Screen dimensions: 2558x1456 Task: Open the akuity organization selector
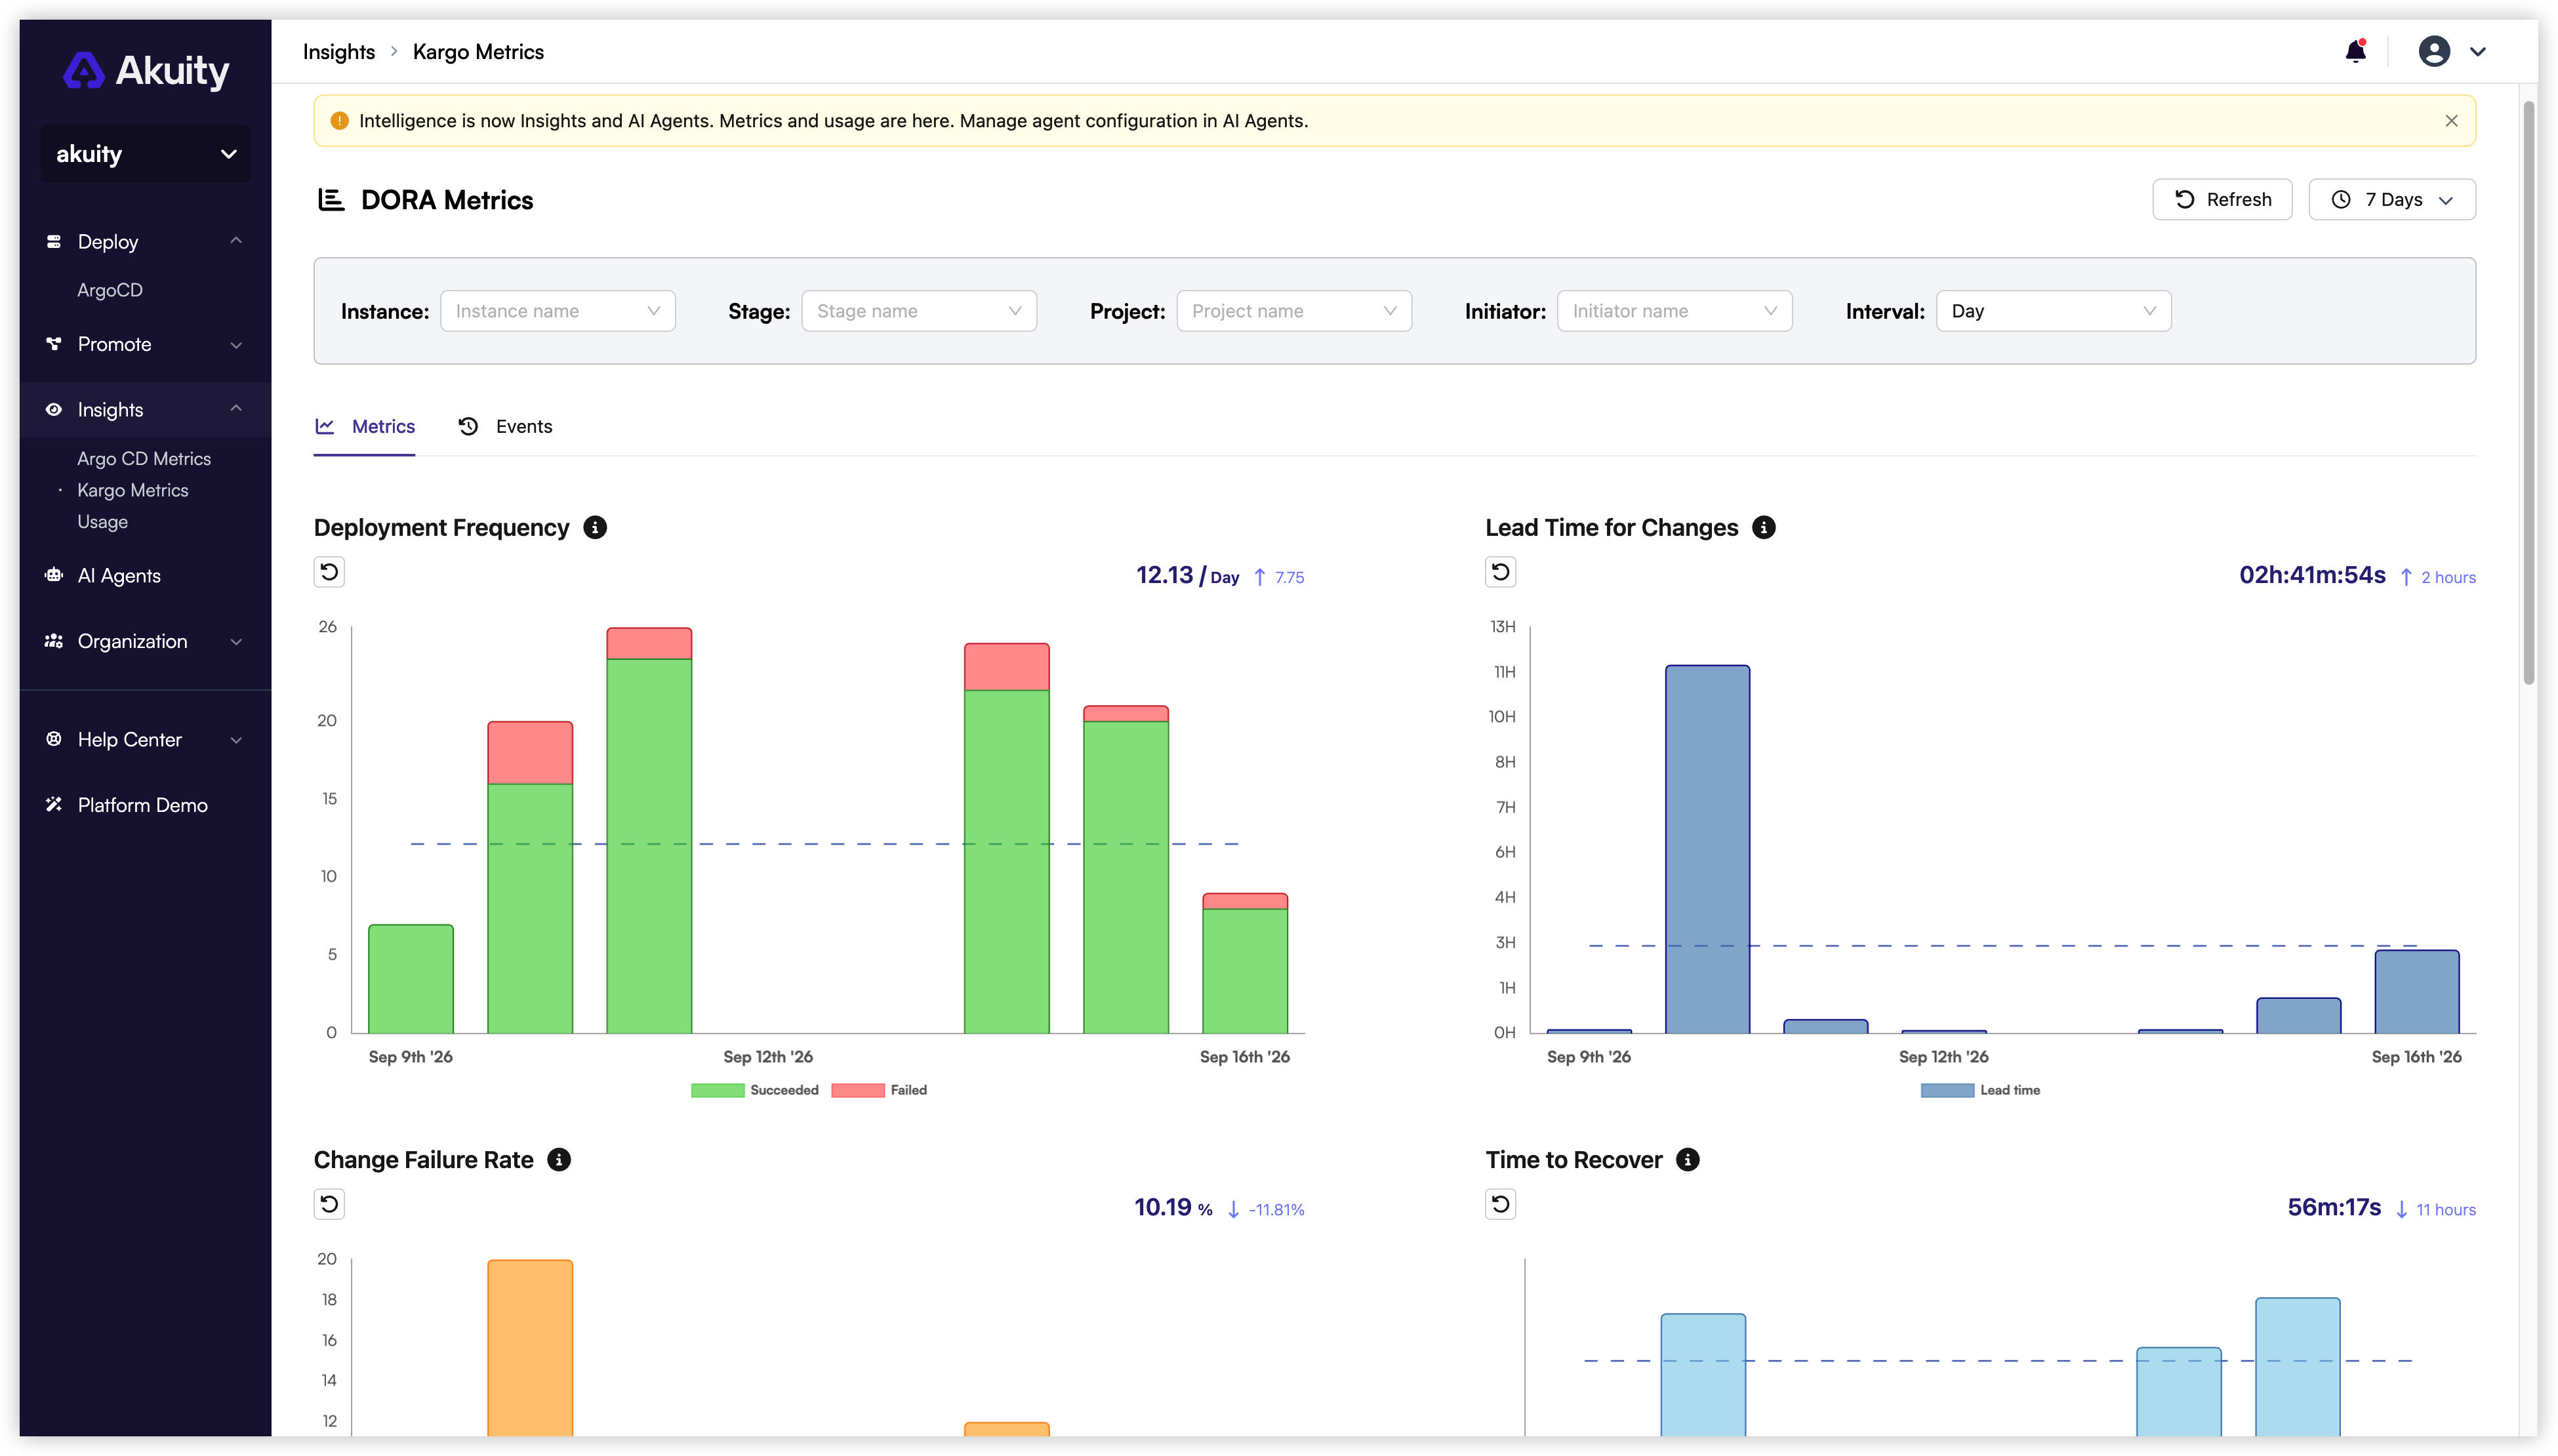(146, 154)
